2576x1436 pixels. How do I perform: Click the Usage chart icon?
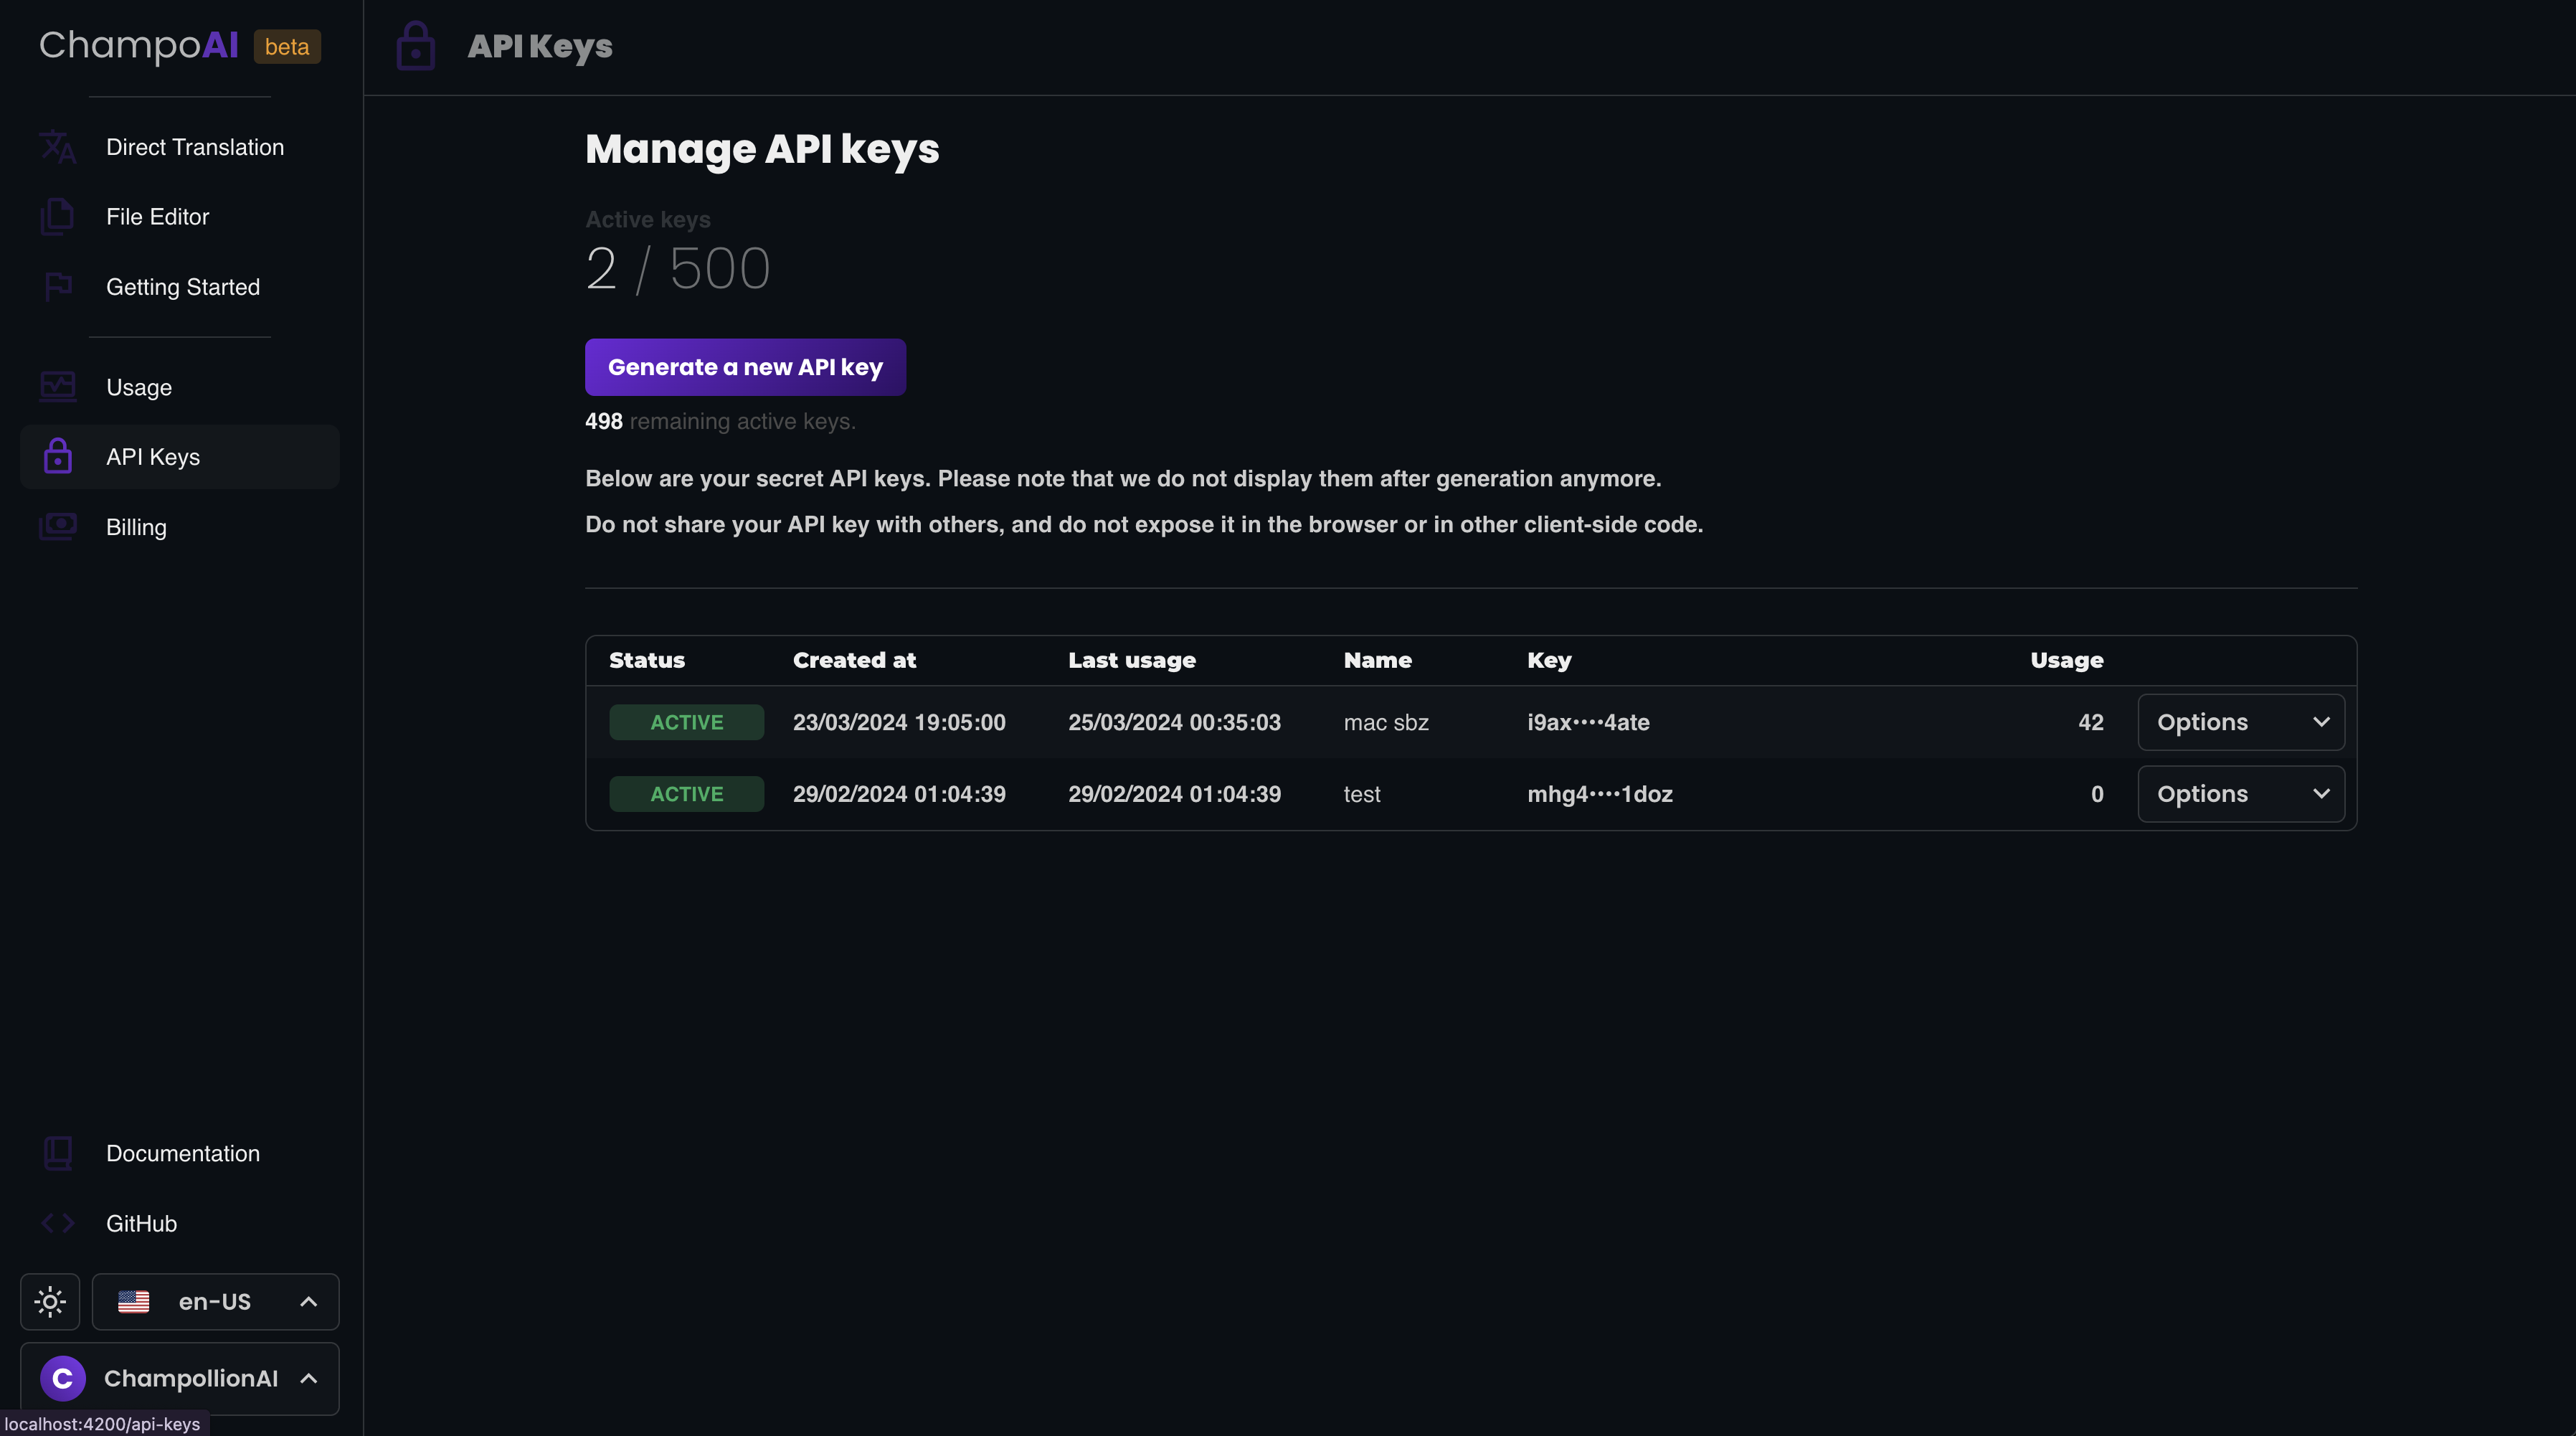pyautogui.click(x=58, y=387)
